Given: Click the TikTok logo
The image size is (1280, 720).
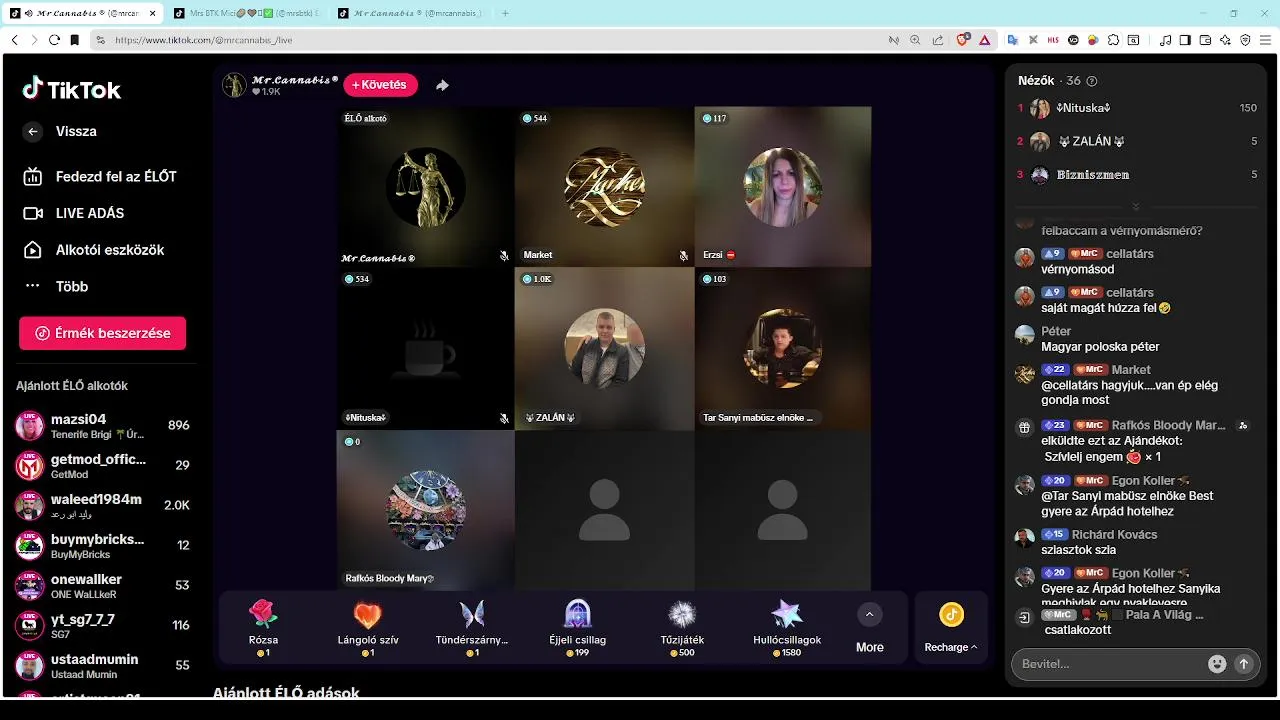Looking at the screenshot, I should (72, 89).
